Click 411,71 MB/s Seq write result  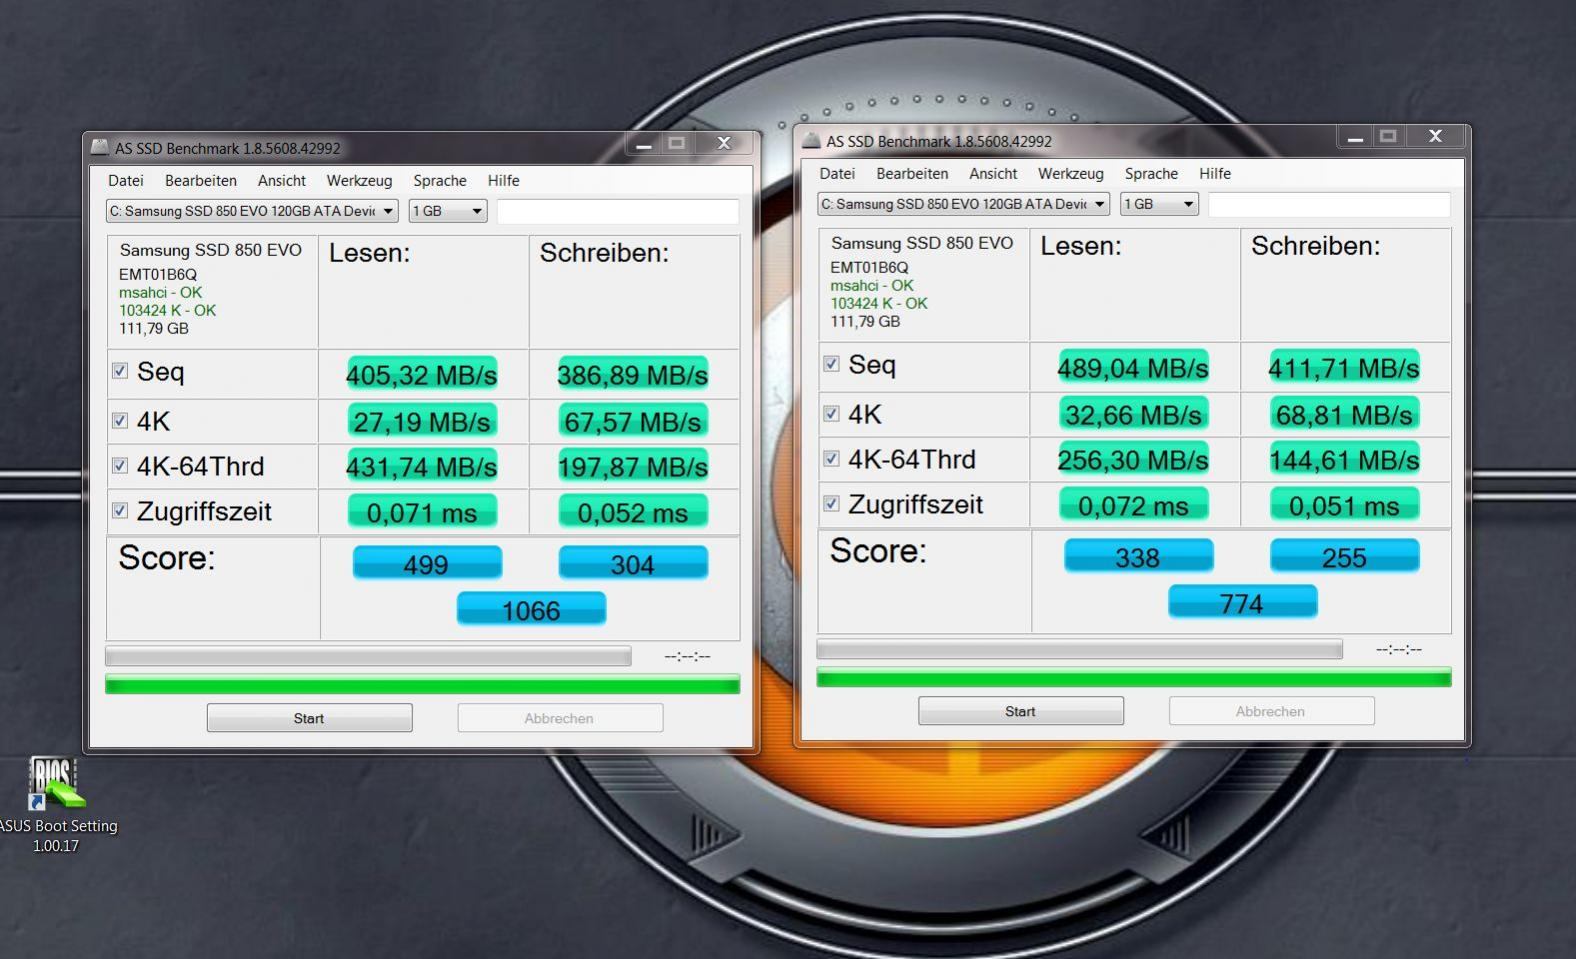click(1344, 367)
